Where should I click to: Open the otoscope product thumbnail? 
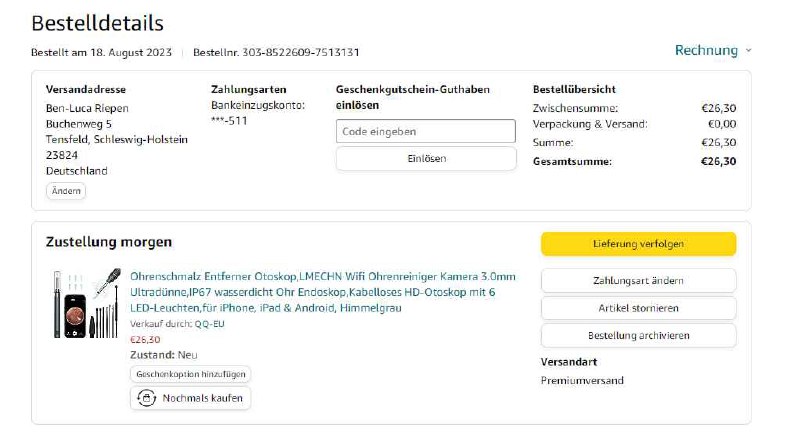point(86,301)
